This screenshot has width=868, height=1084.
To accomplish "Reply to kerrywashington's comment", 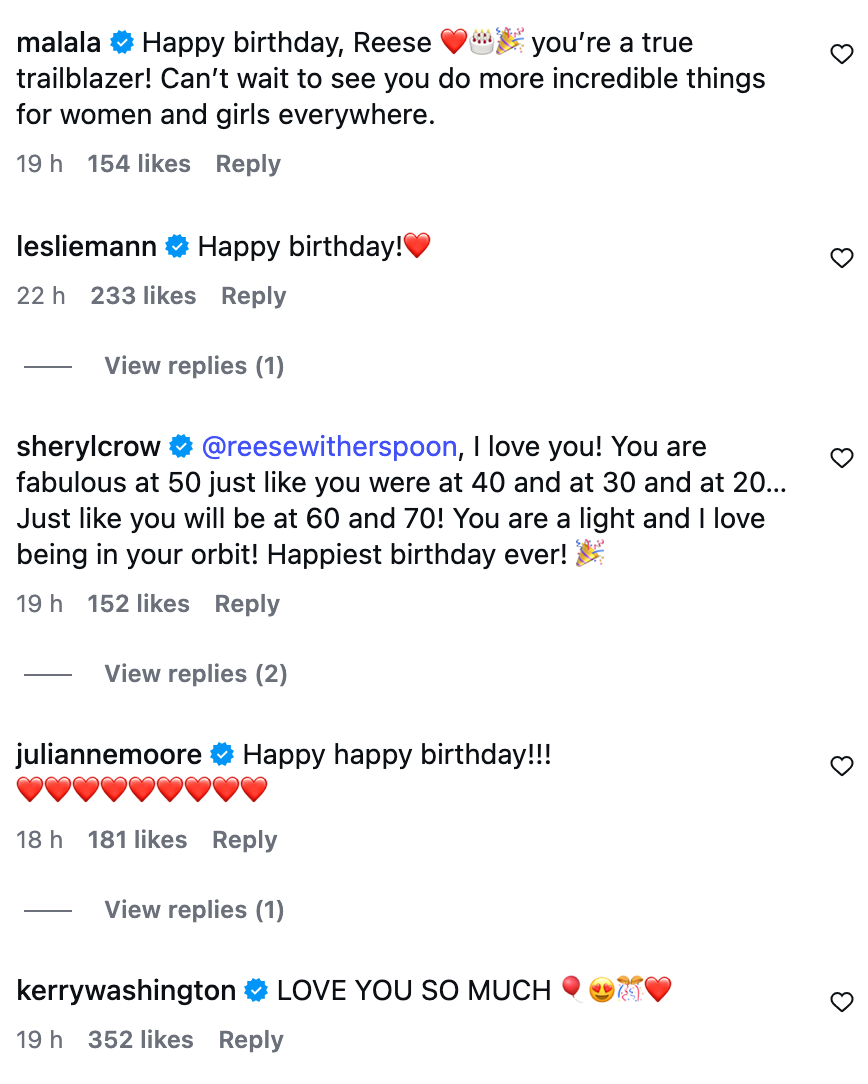I will 251,1040.
